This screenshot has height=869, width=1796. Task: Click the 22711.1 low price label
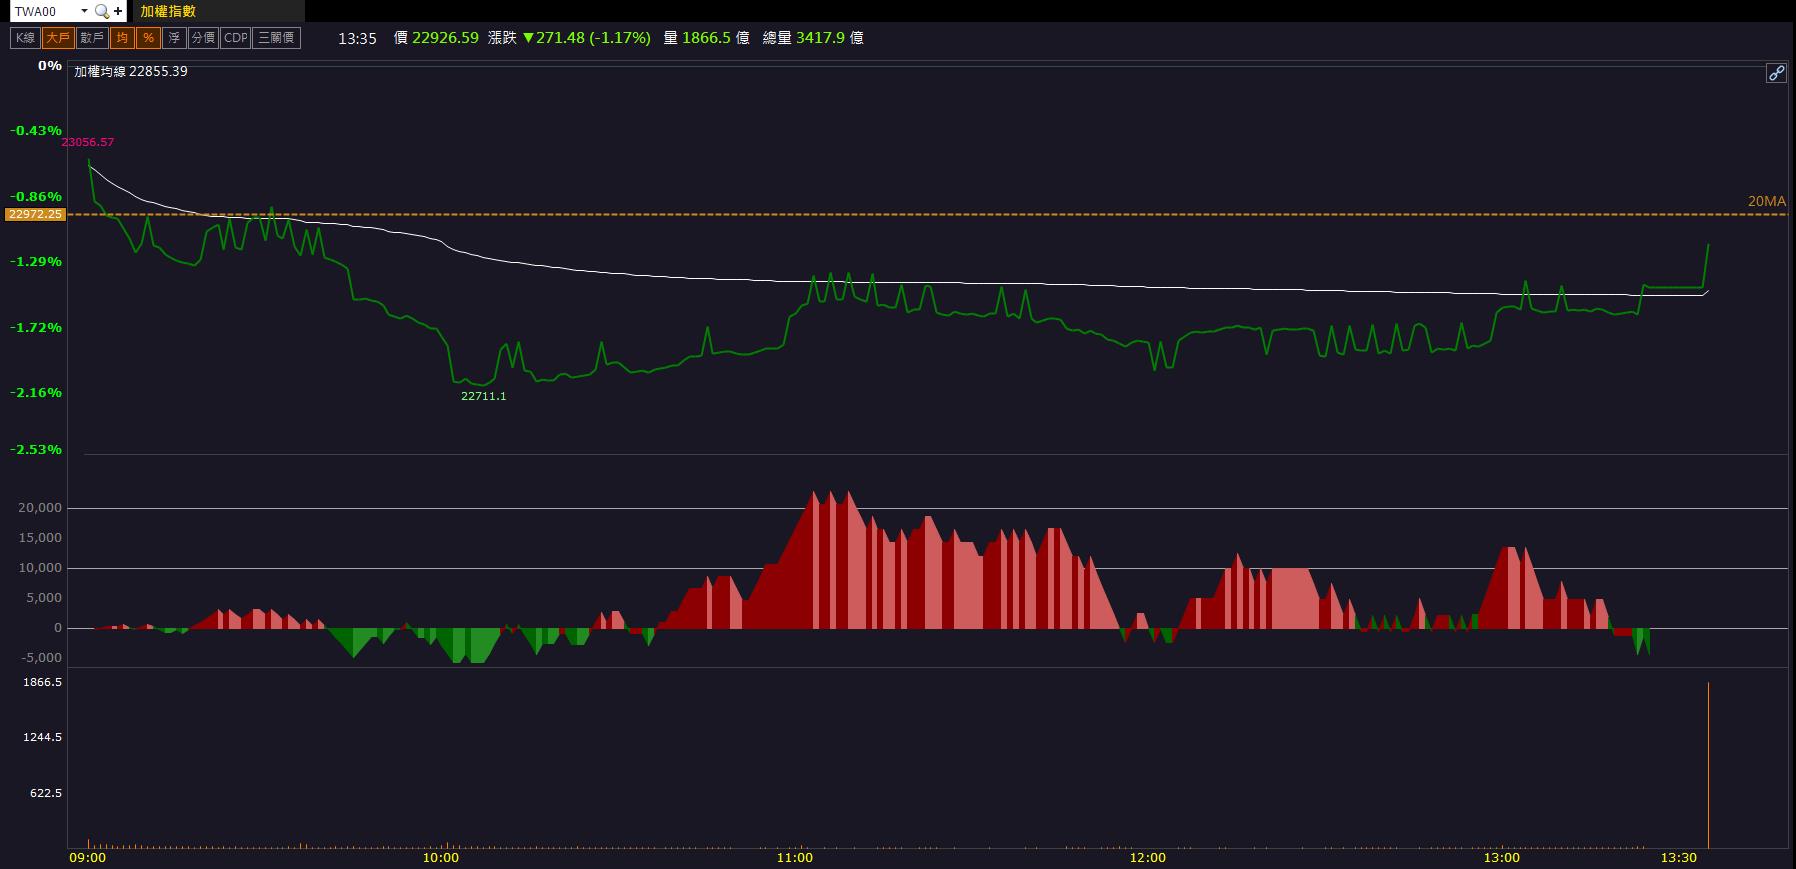click(484, 396)
